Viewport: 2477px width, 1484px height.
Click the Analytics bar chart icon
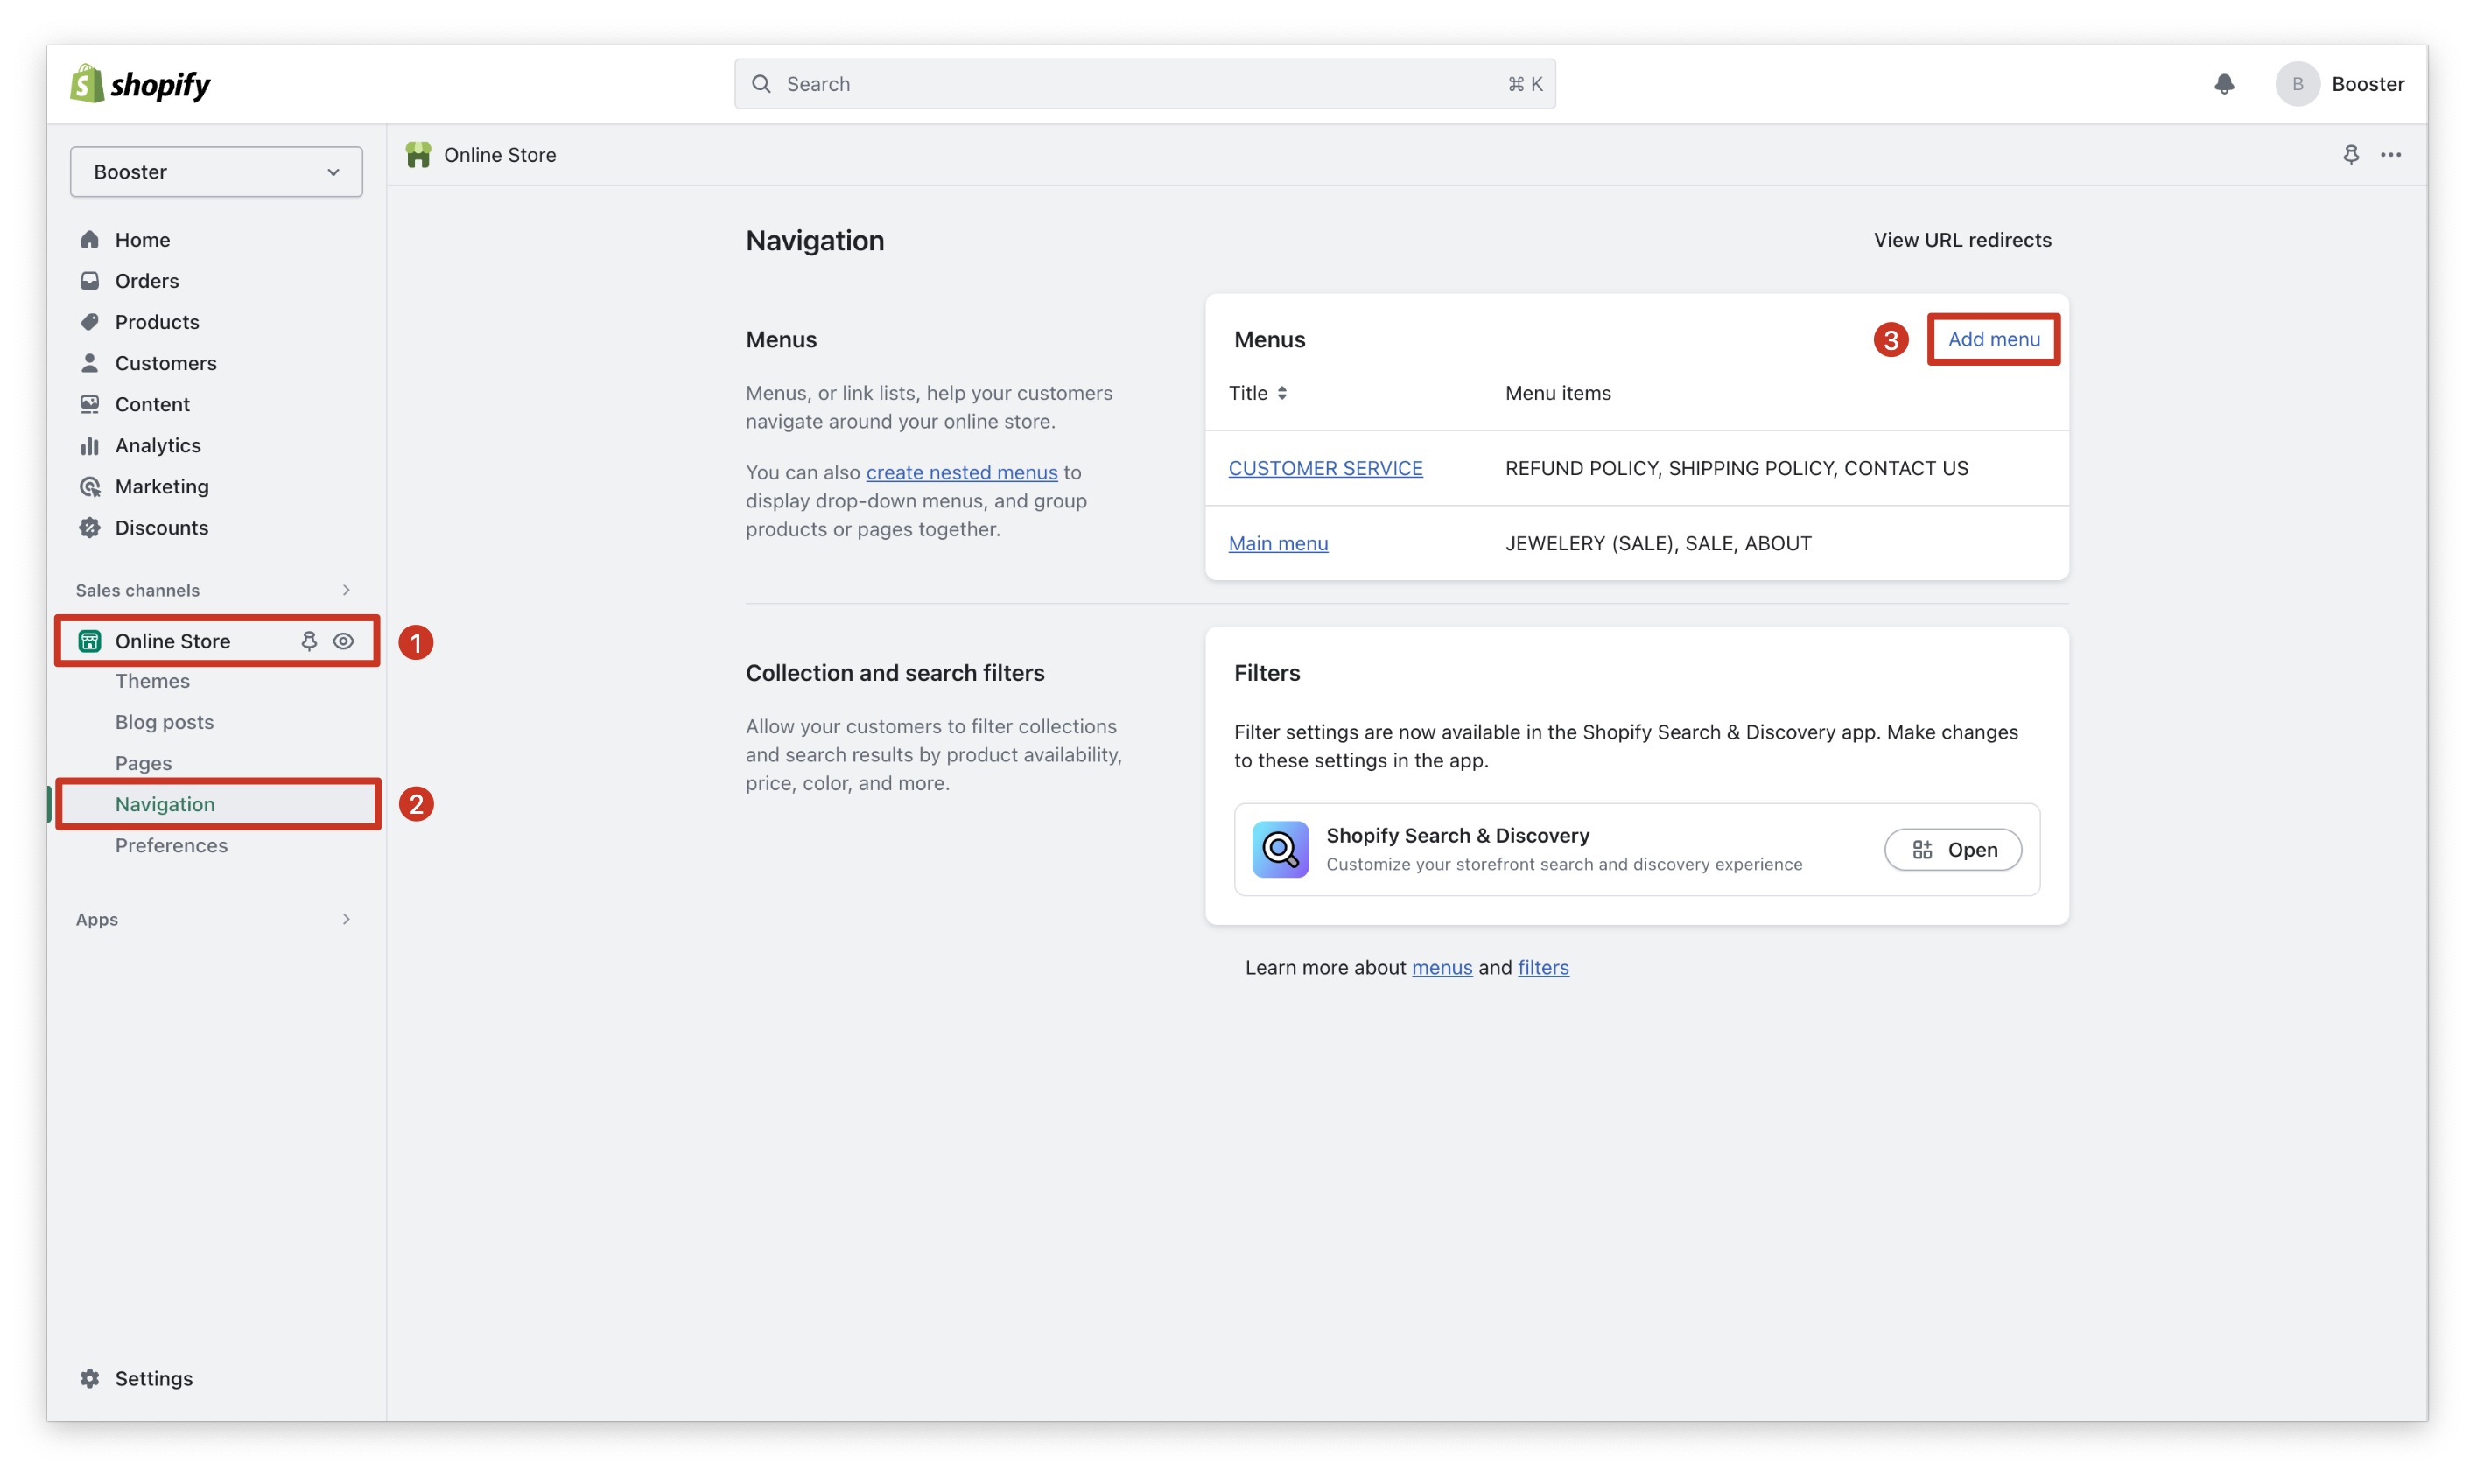click(90, 445)
